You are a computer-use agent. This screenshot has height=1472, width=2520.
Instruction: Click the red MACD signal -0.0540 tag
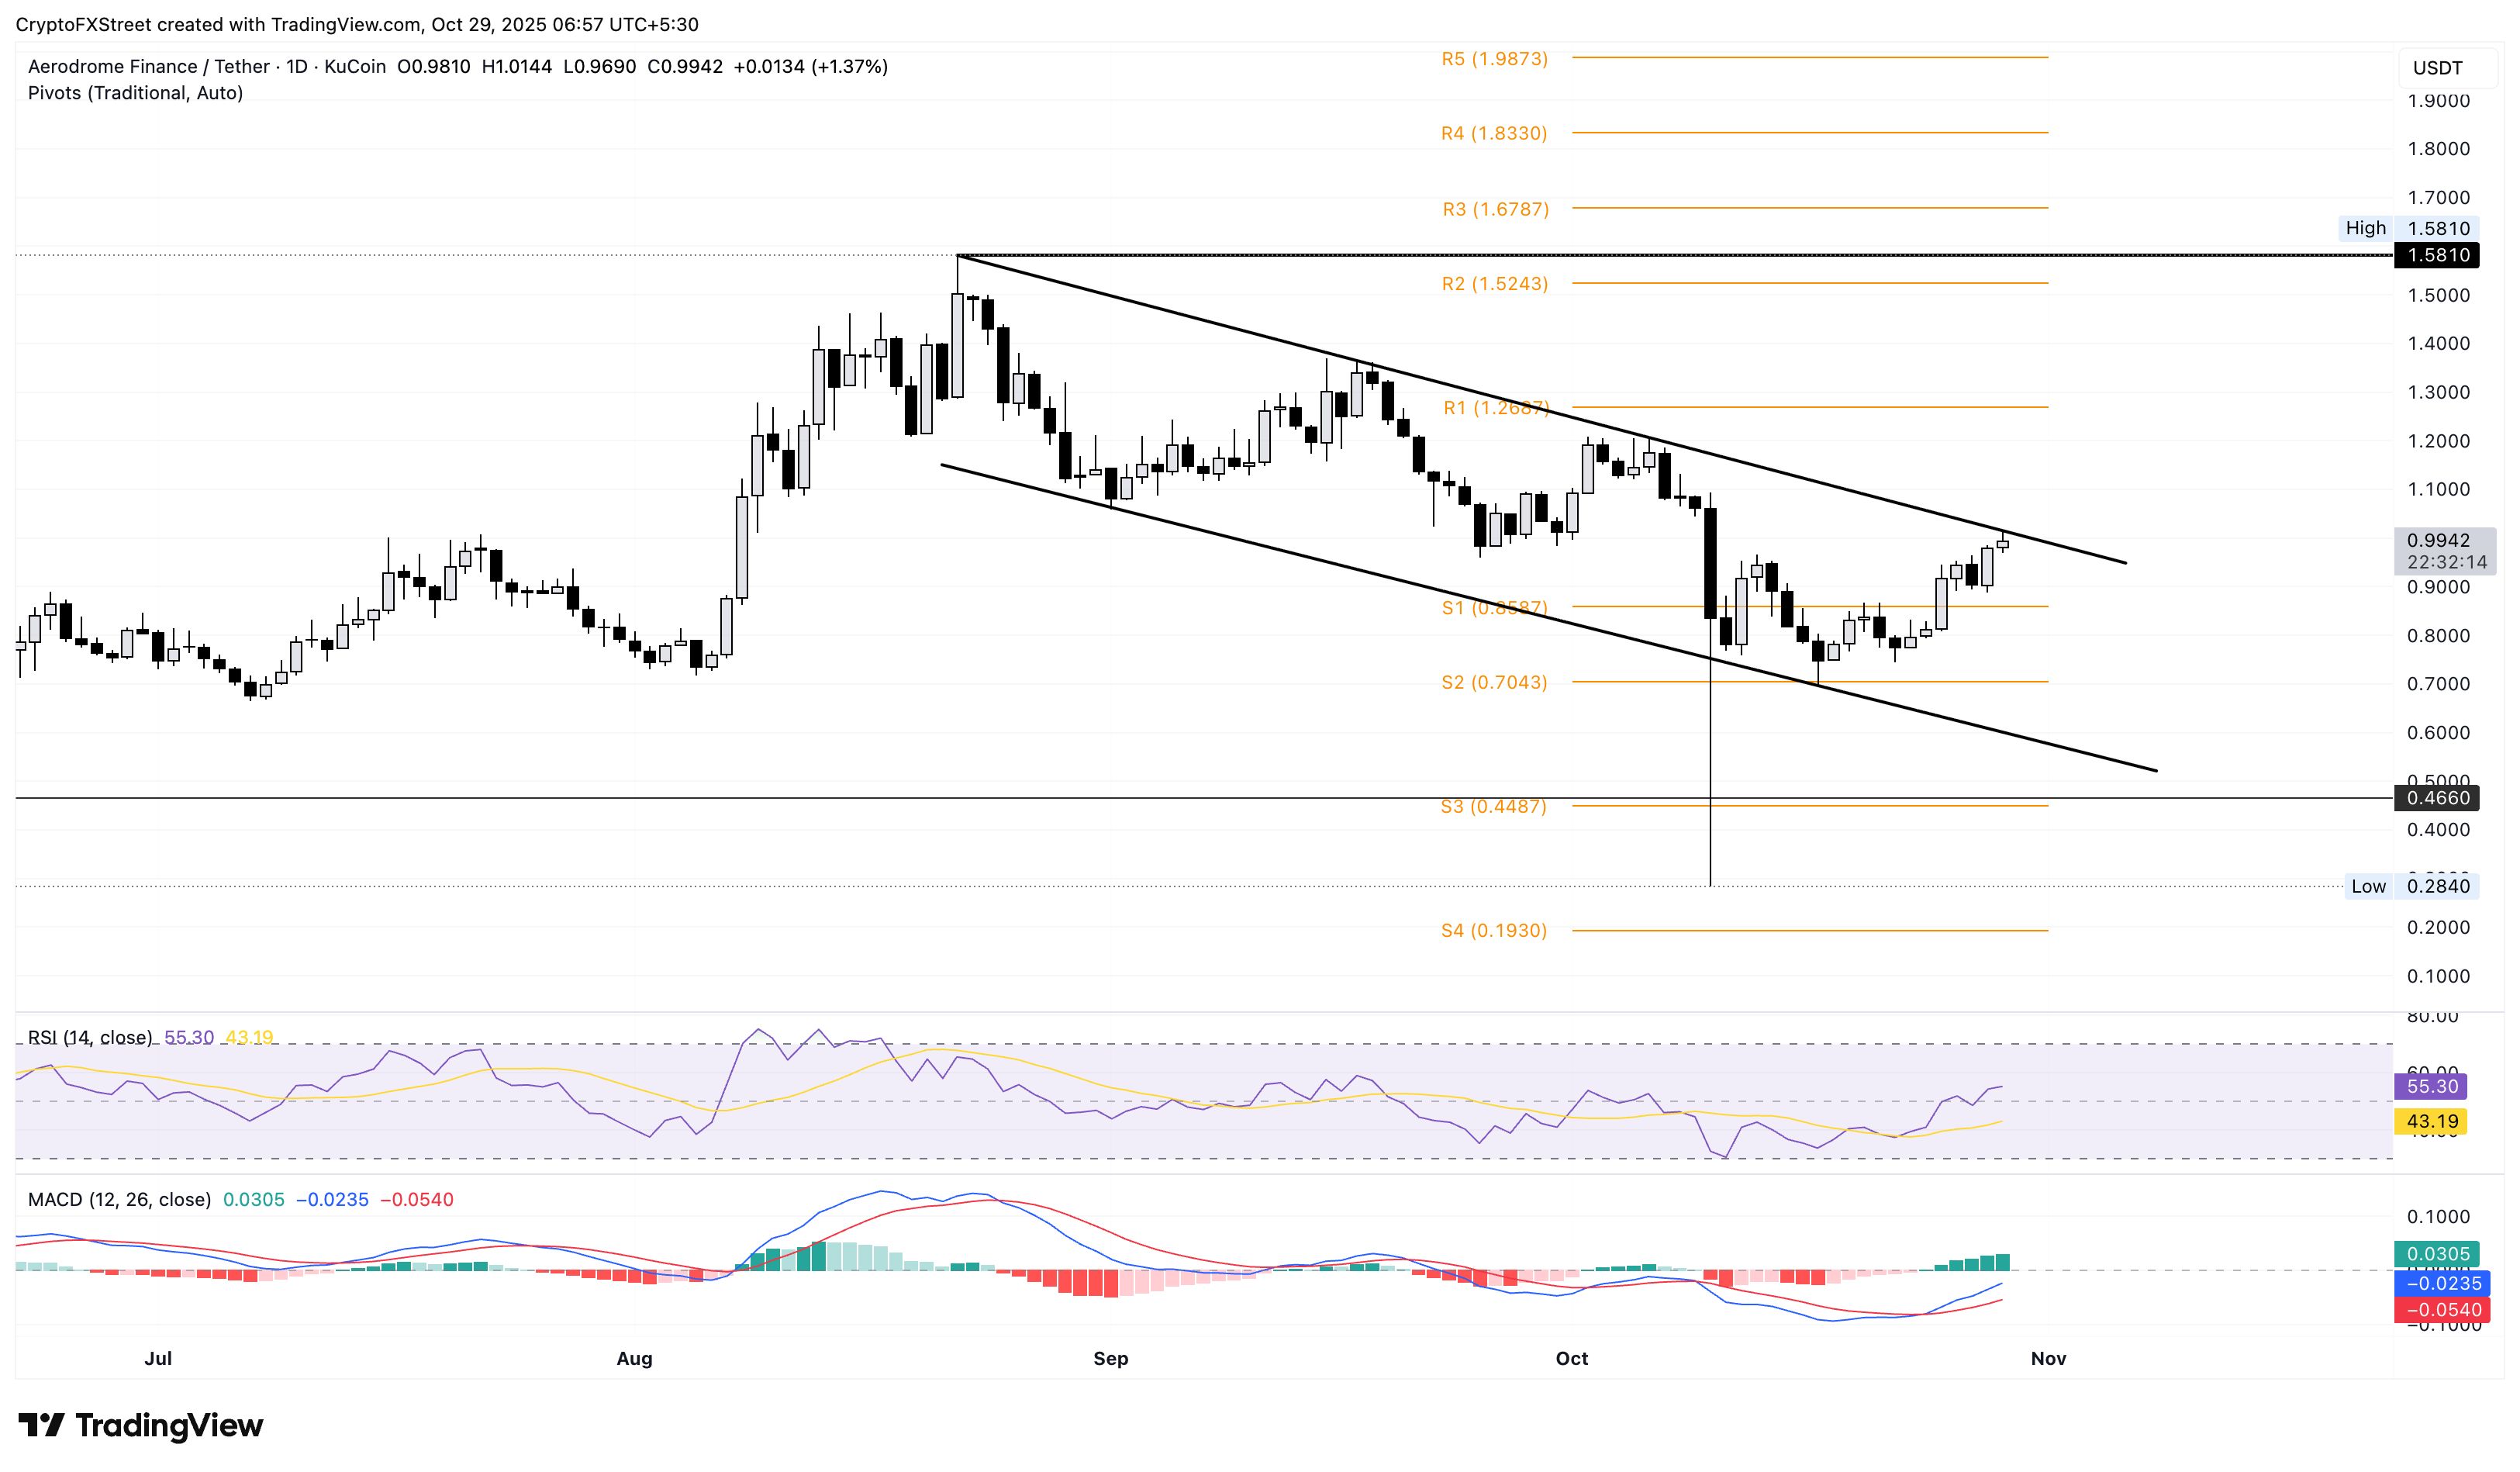(2442, 1310)
